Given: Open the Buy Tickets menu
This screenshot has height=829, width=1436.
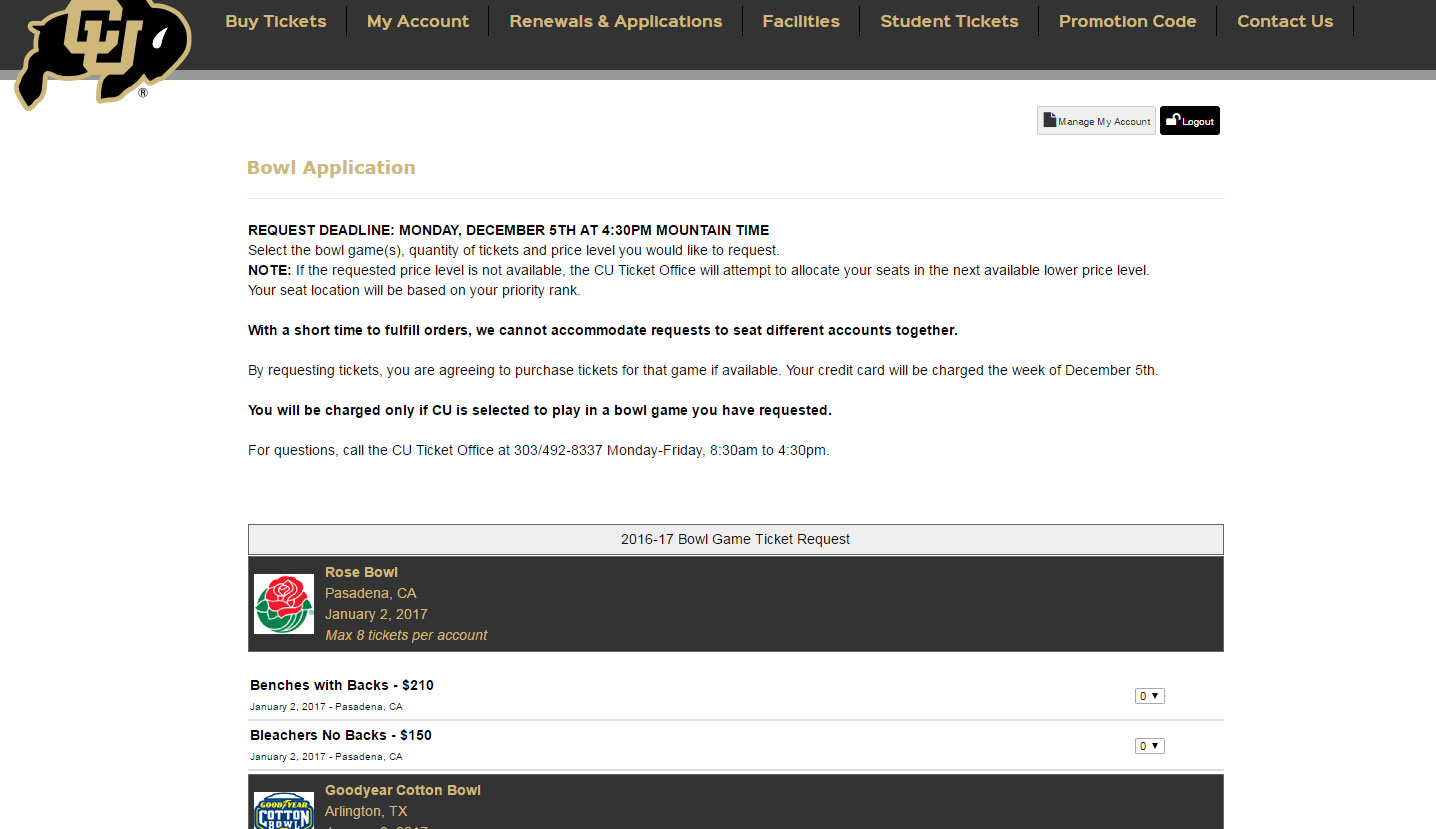Looking at the screenshot, I should 276,21.
